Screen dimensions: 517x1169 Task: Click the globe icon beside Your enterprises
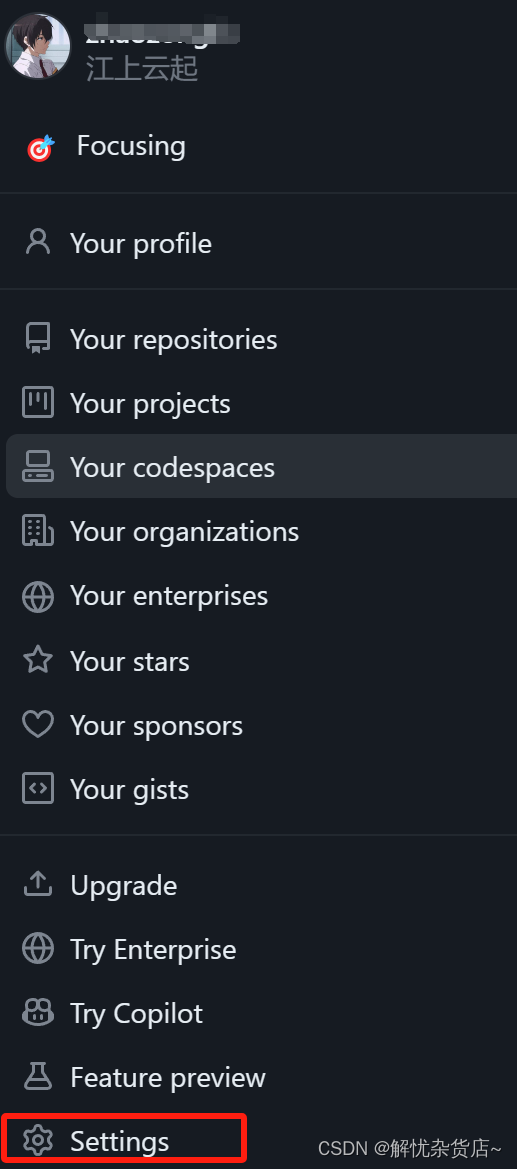tap(37, 596)
